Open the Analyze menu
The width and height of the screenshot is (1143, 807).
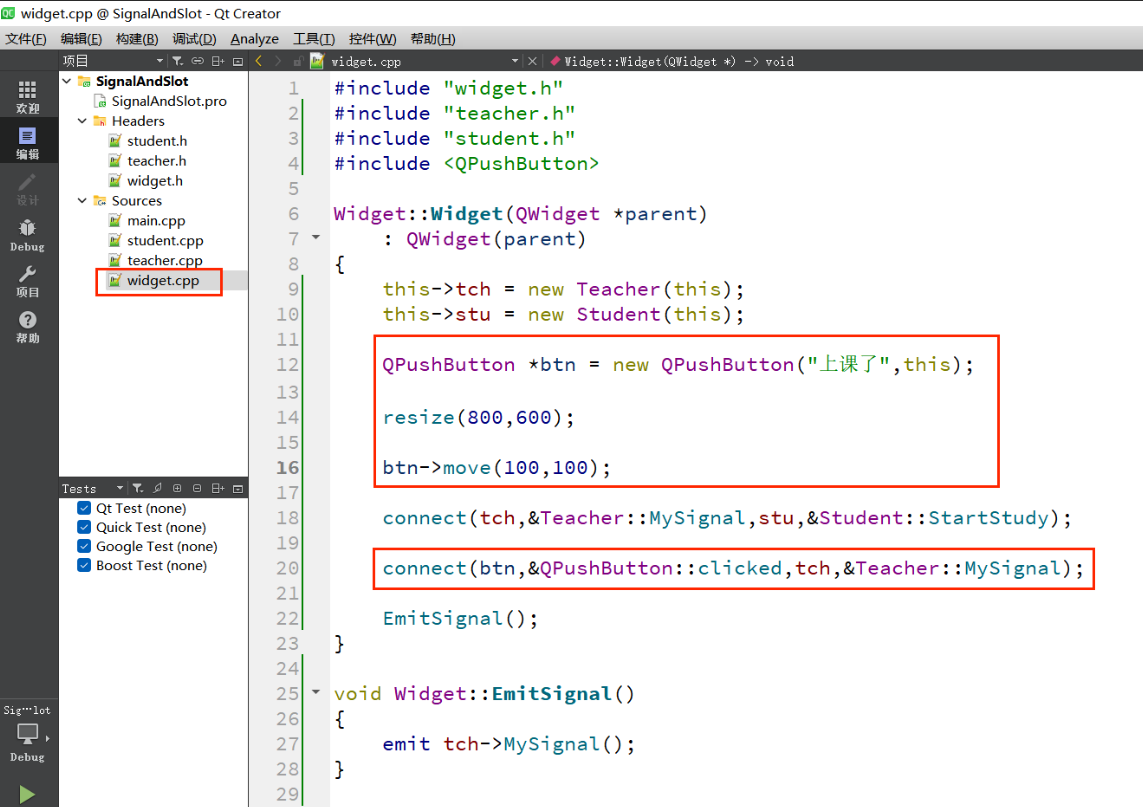(x=254, y=39)
